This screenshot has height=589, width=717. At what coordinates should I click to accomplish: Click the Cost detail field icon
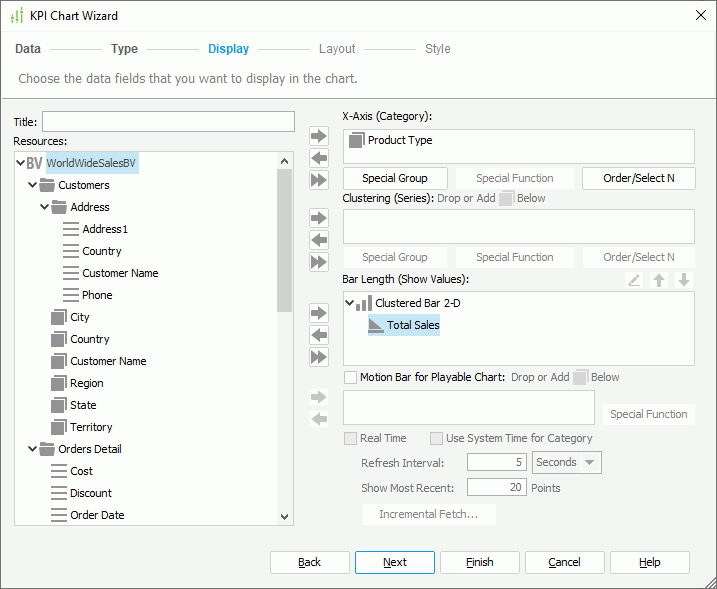pos(59,471)
